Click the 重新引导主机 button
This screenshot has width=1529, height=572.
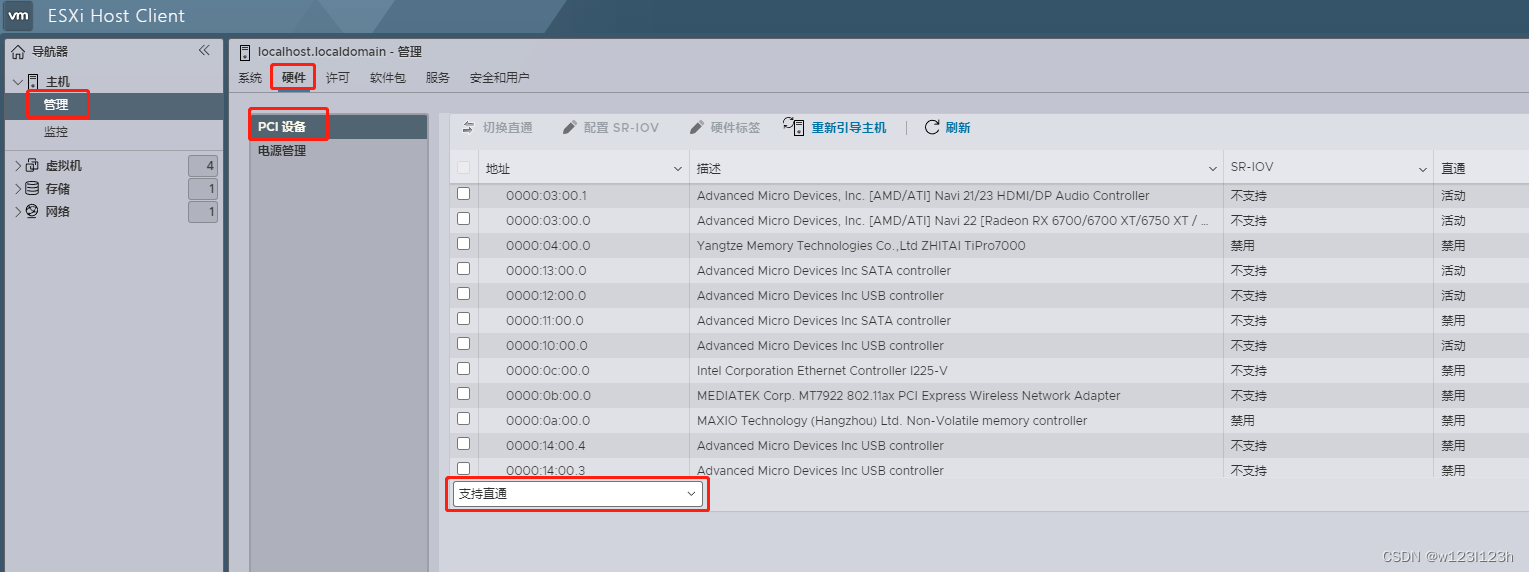tap(836, 127)
